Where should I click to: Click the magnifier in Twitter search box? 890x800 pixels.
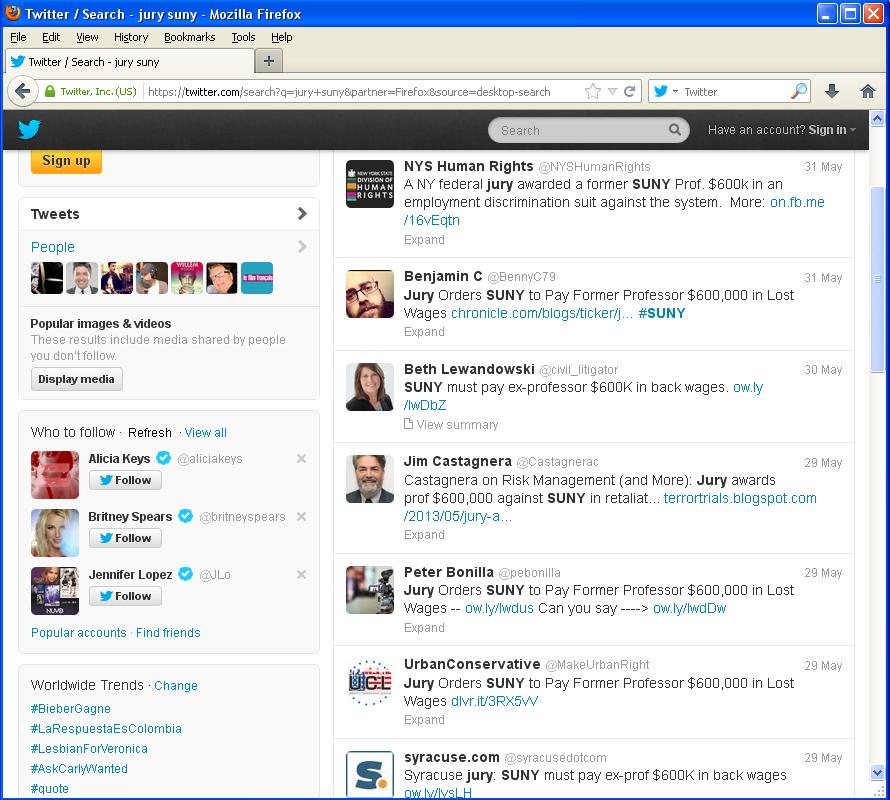pyautogui.click(x=676, y=130)
